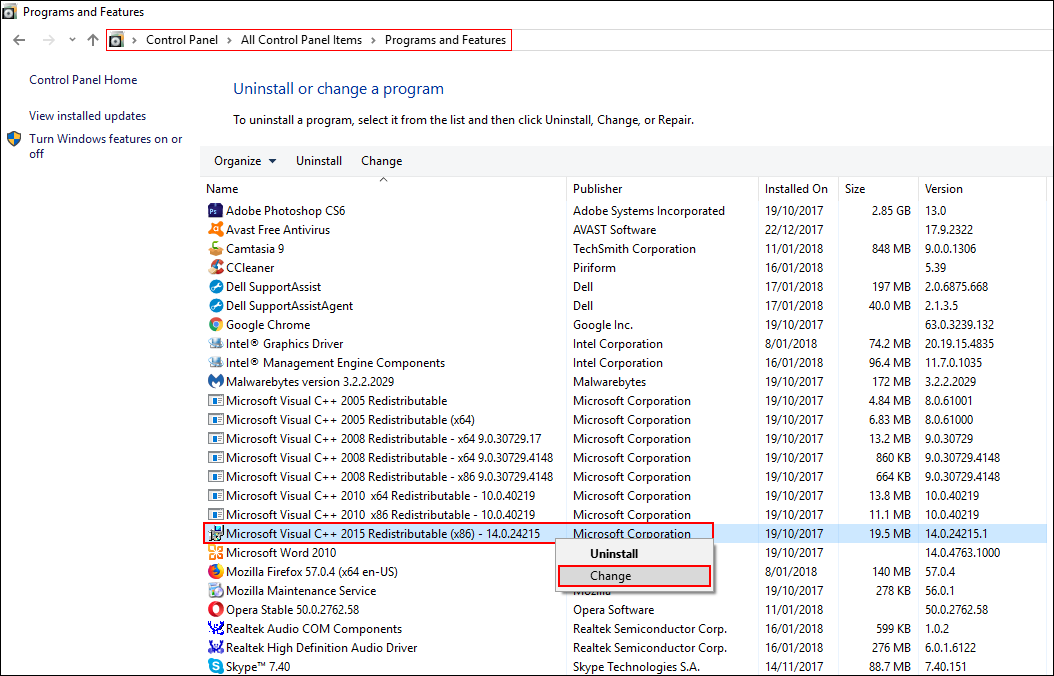Choose Change from the context menu
The height and width of the screenshot is (676, 1054).
(x=634, y=576)
